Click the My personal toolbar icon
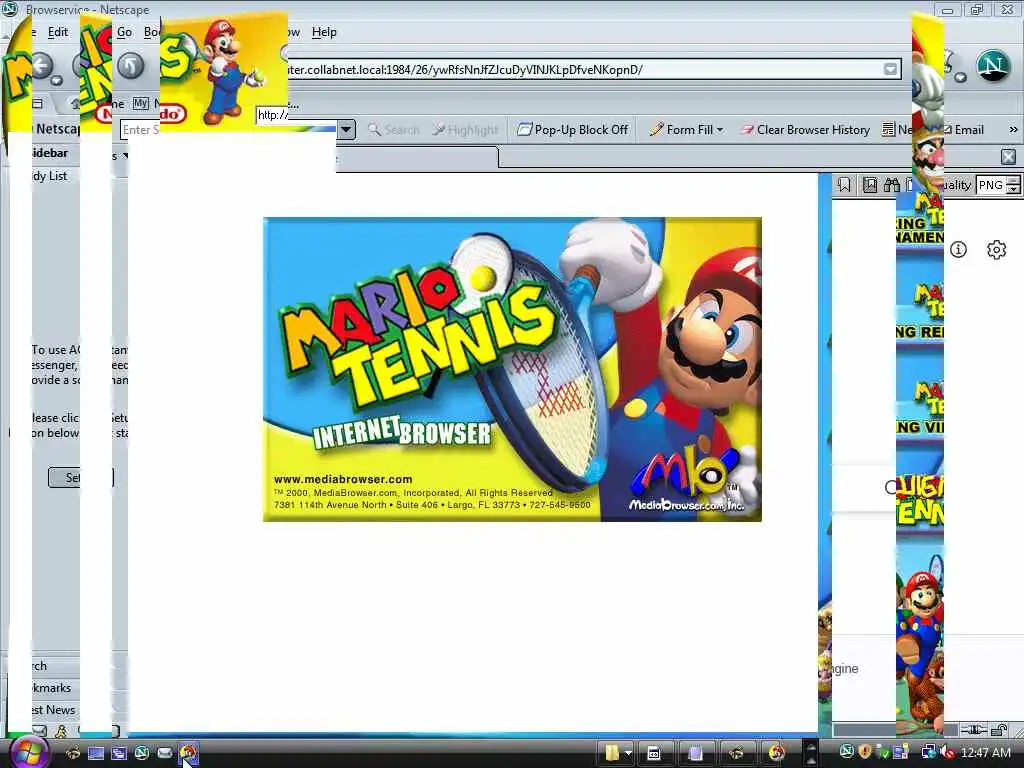 140,103
